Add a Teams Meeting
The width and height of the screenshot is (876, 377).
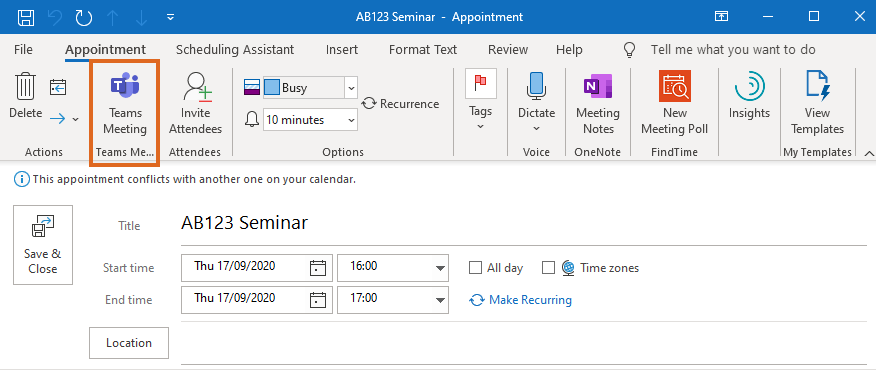coord(125,104)
